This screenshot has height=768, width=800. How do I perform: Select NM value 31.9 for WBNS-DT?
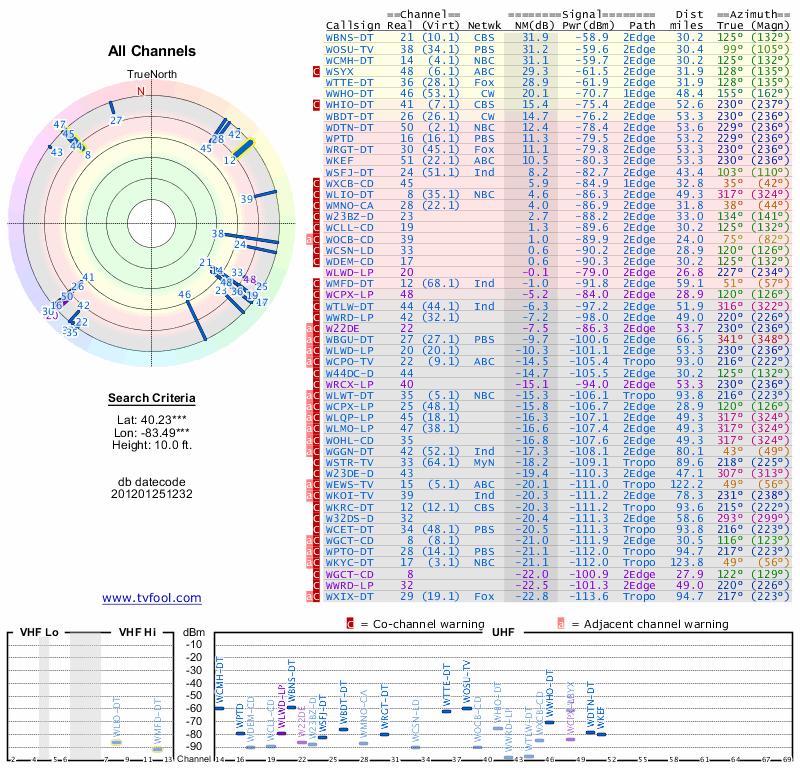click(535, 38)
